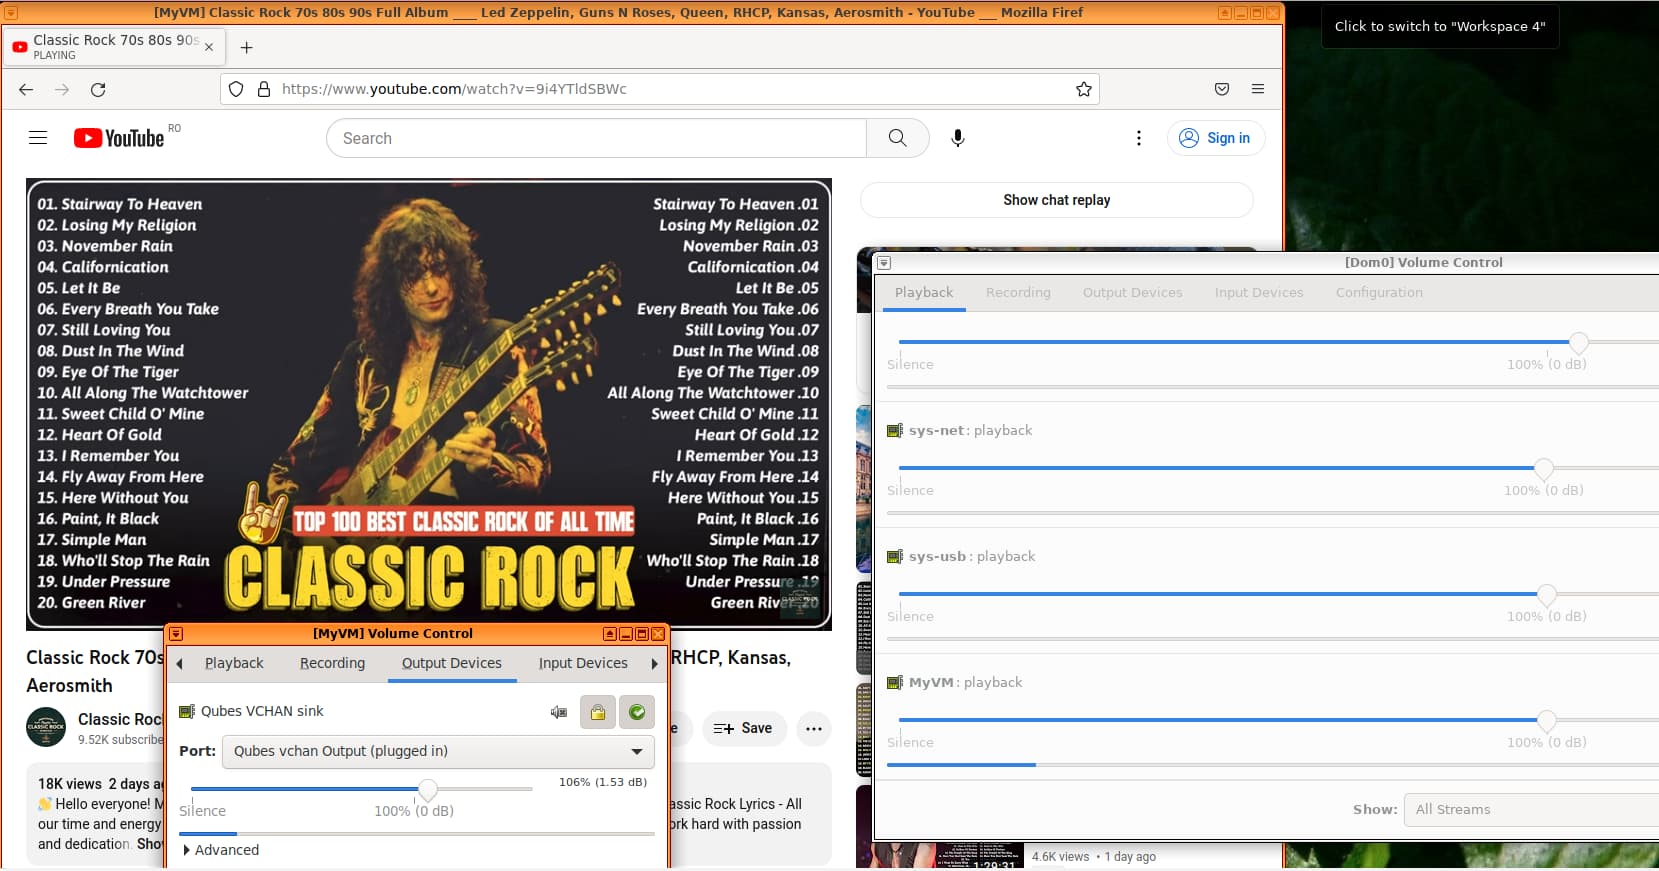Image resolution: width=1659 pixels, height=871 pixels.
Task: Go to the YouTube home logo
Action: tap(119, 138)
